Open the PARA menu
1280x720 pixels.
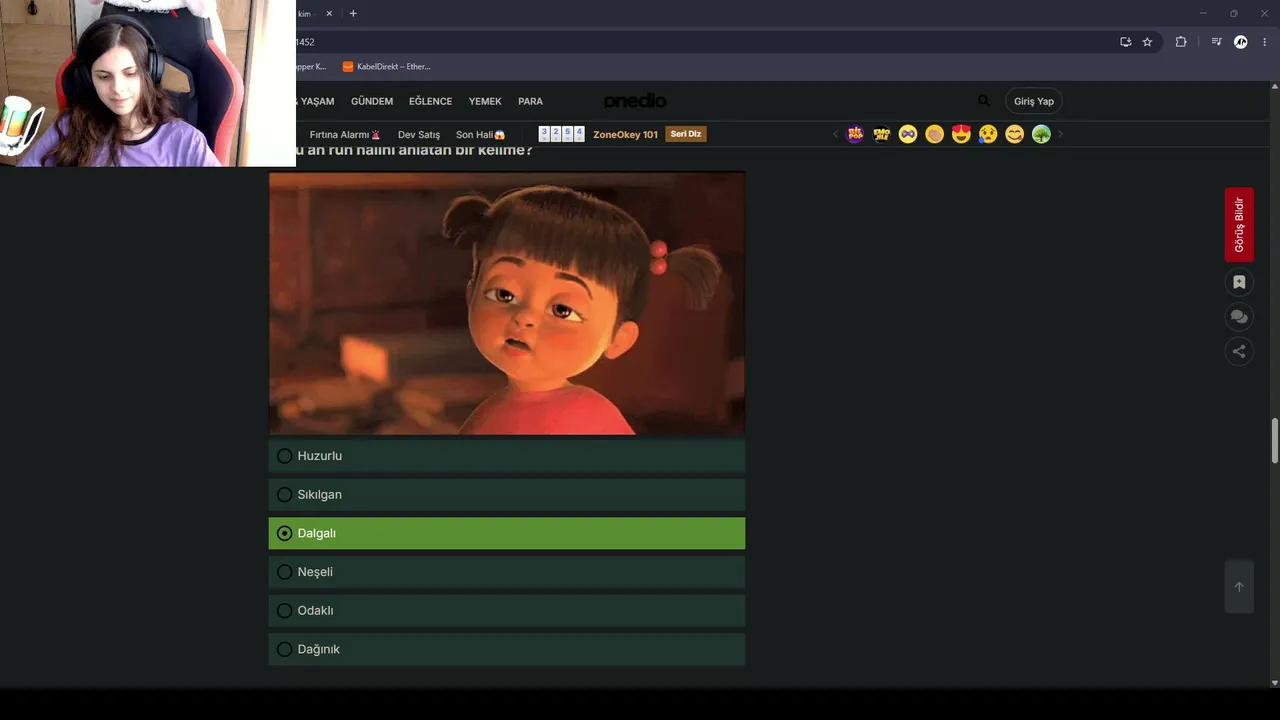click(530, 101)
